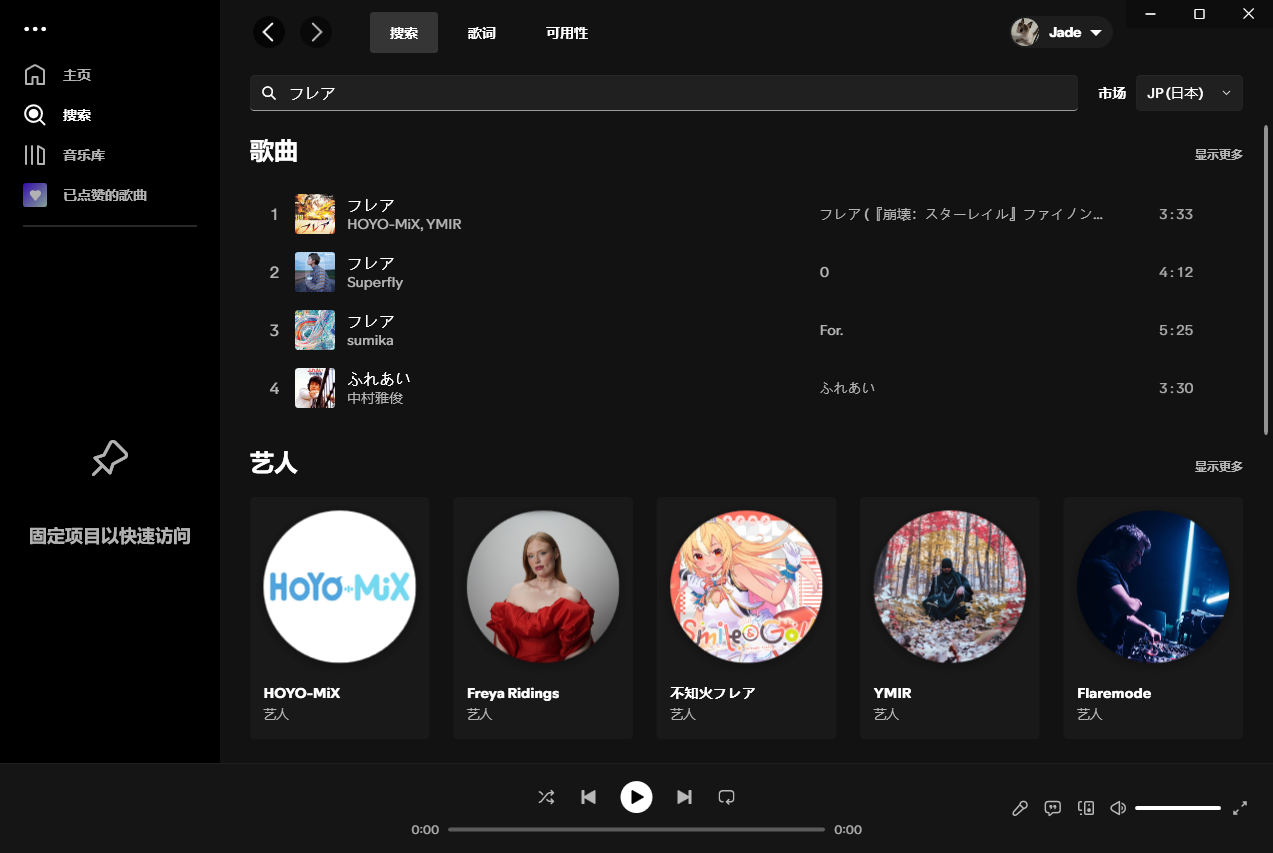This screenshot has width=1273, height=853.
Task: Open the connect to device icon
Action: [x=1085, y=808]
